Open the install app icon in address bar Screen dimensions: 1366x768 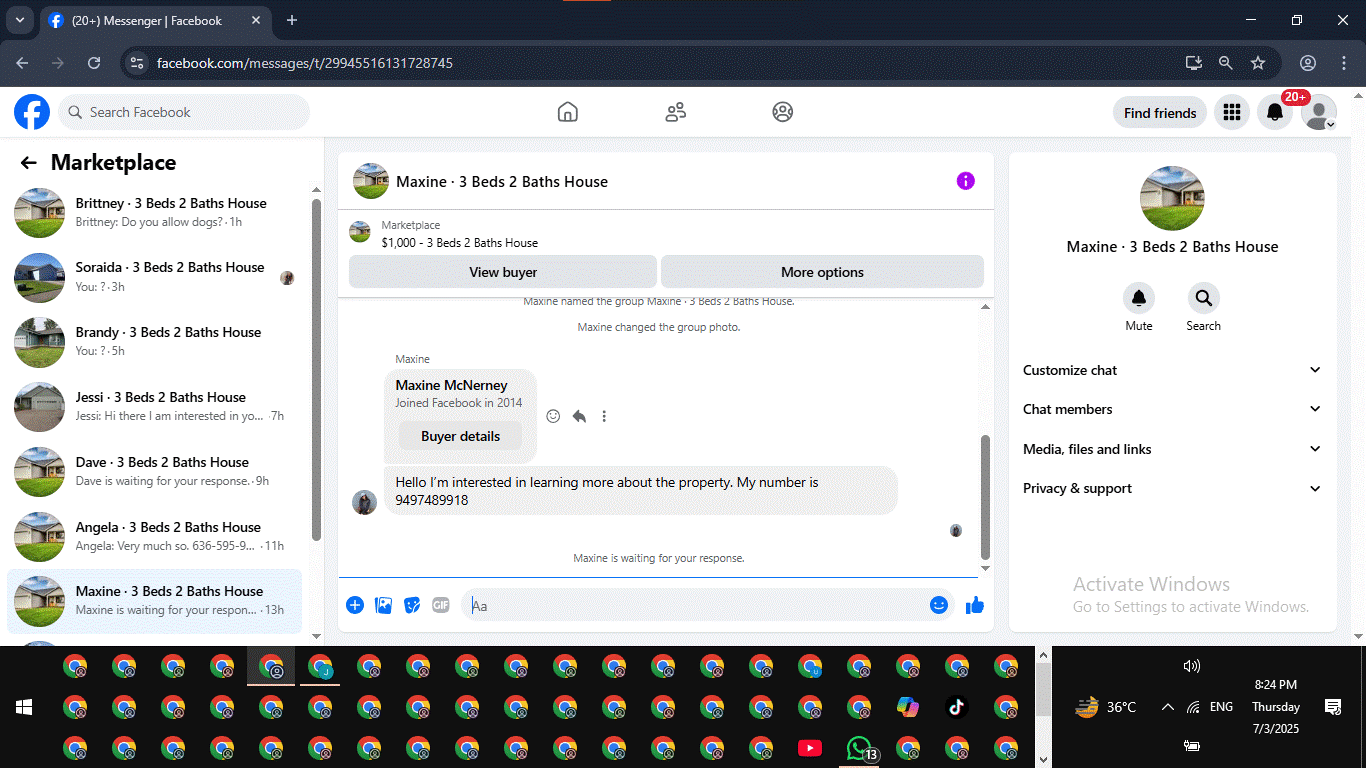click(1194, 63)
